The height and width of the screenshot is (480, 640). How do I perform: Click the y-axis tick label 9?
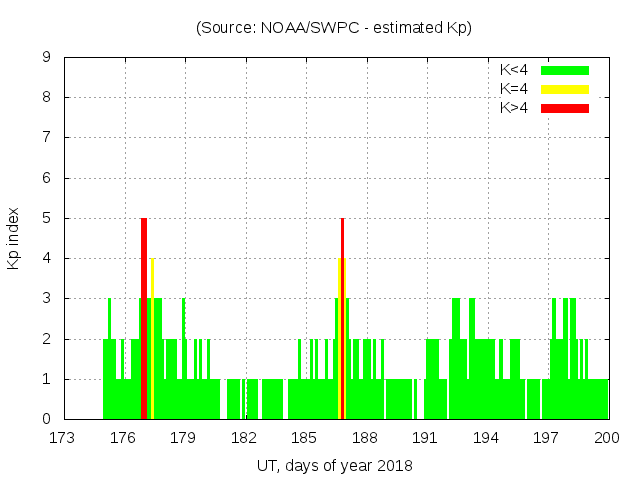46,58
